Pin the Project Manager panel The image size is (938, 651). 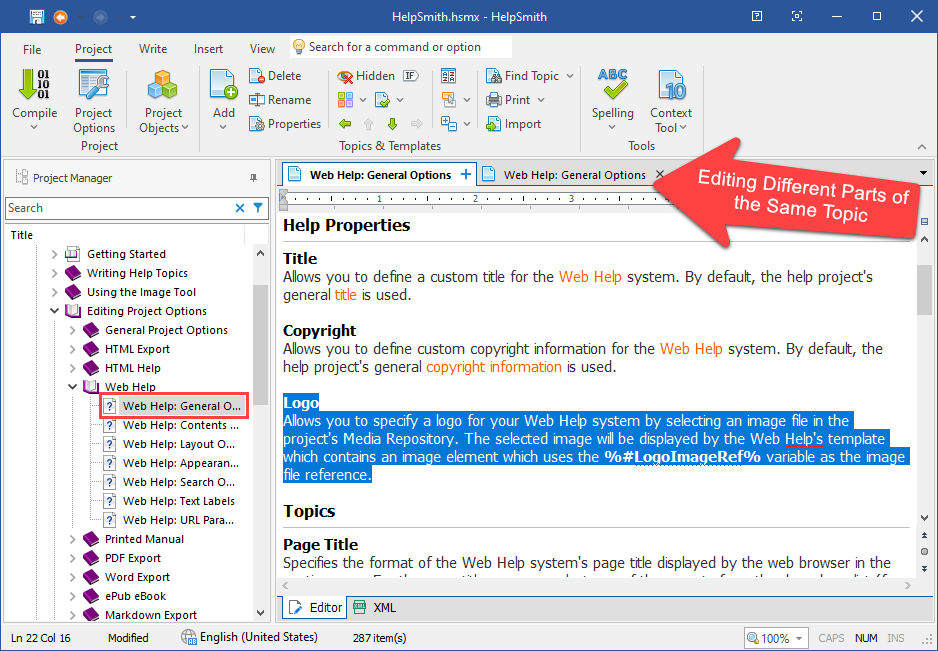[x=254, y=178]
